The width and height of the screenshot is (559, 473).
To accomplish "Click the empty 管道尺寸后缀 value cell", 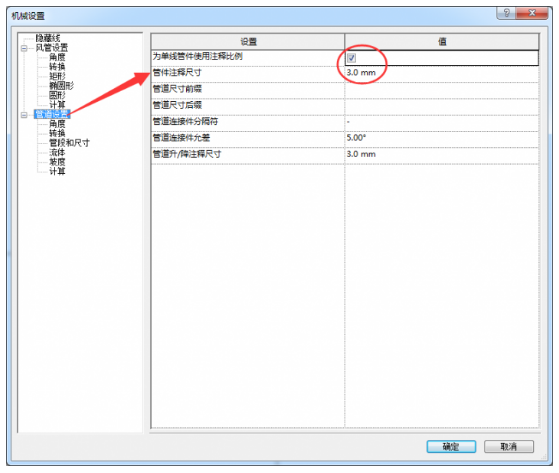I will [442, 107].
